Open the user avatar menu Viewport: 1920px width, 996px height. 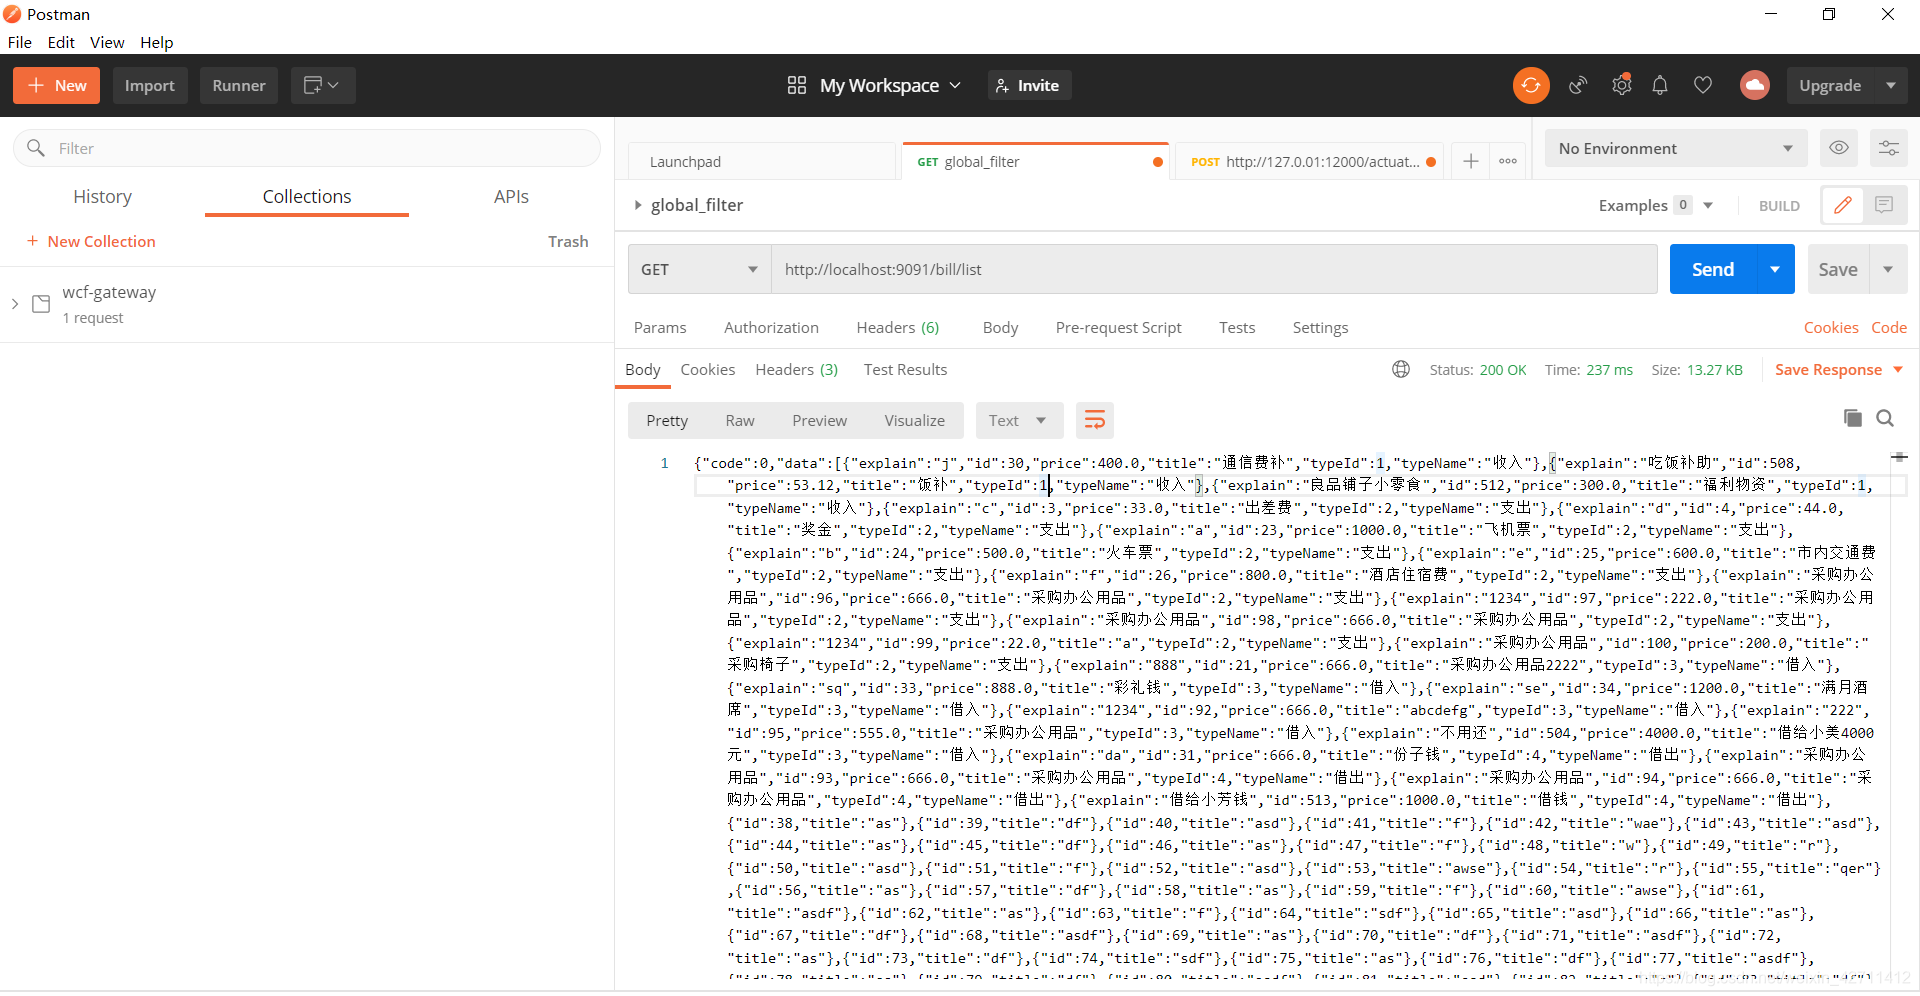click(x=1754, y=86)
